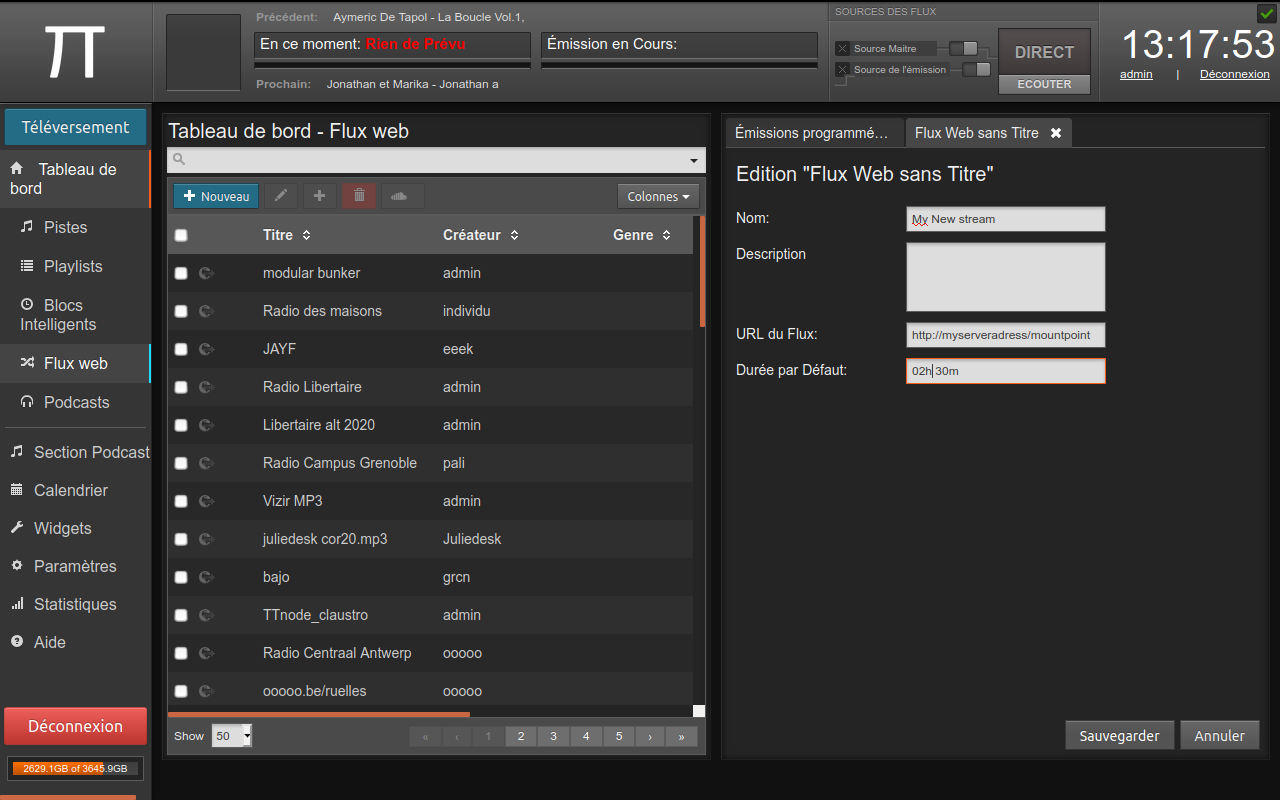Open Calendrier from the sidebar

point(70,490)
